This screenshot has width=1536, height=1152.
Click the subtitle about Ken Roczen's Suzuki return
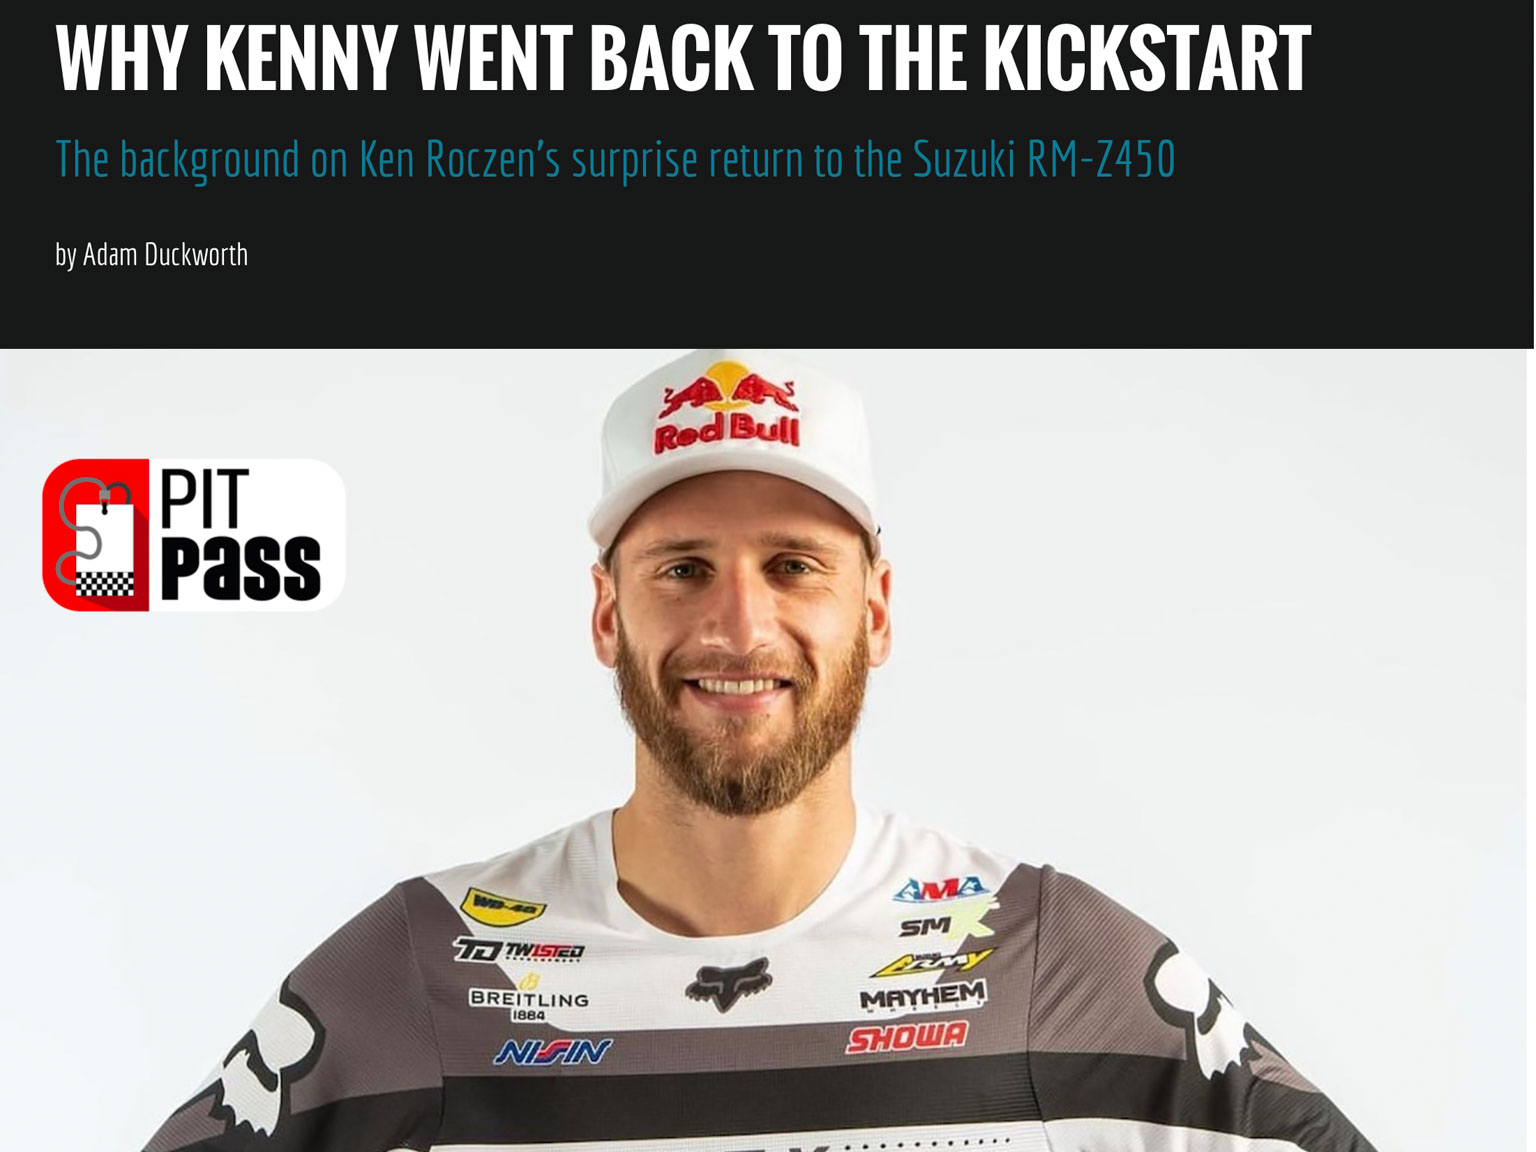[615, 160]
